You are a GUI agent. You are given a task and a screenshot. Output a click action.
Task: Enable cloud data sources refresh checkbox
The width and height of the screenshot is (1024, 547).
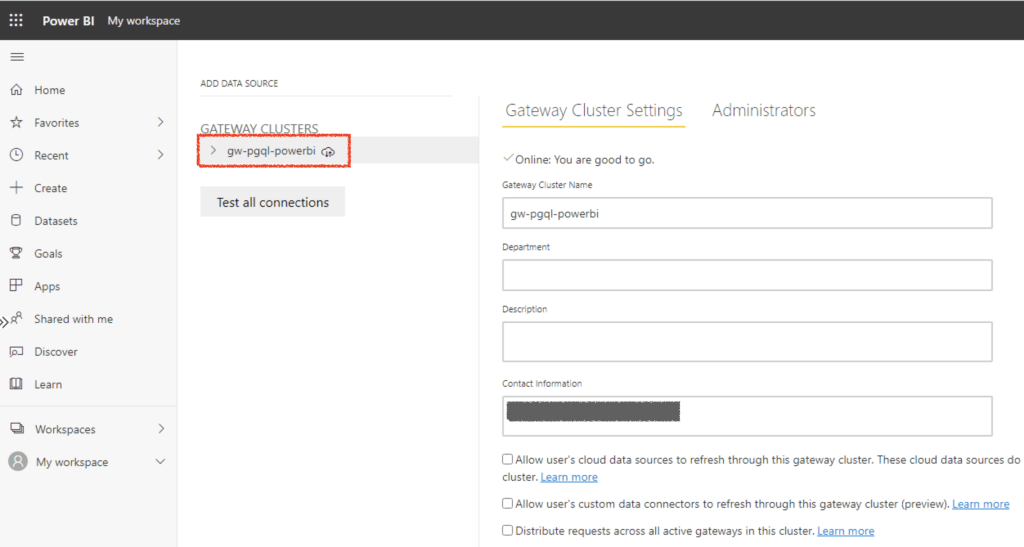[508, 460]
